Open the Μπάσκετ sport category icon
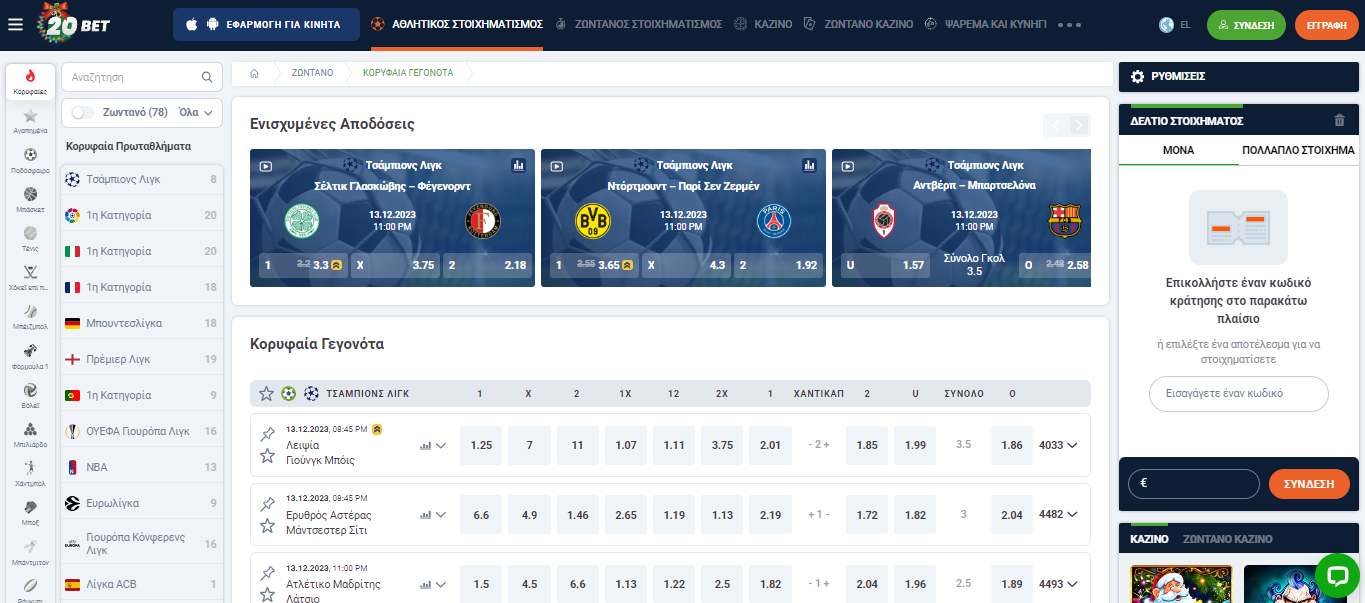This screenshot has height=603, width=1365. (30, 193)
